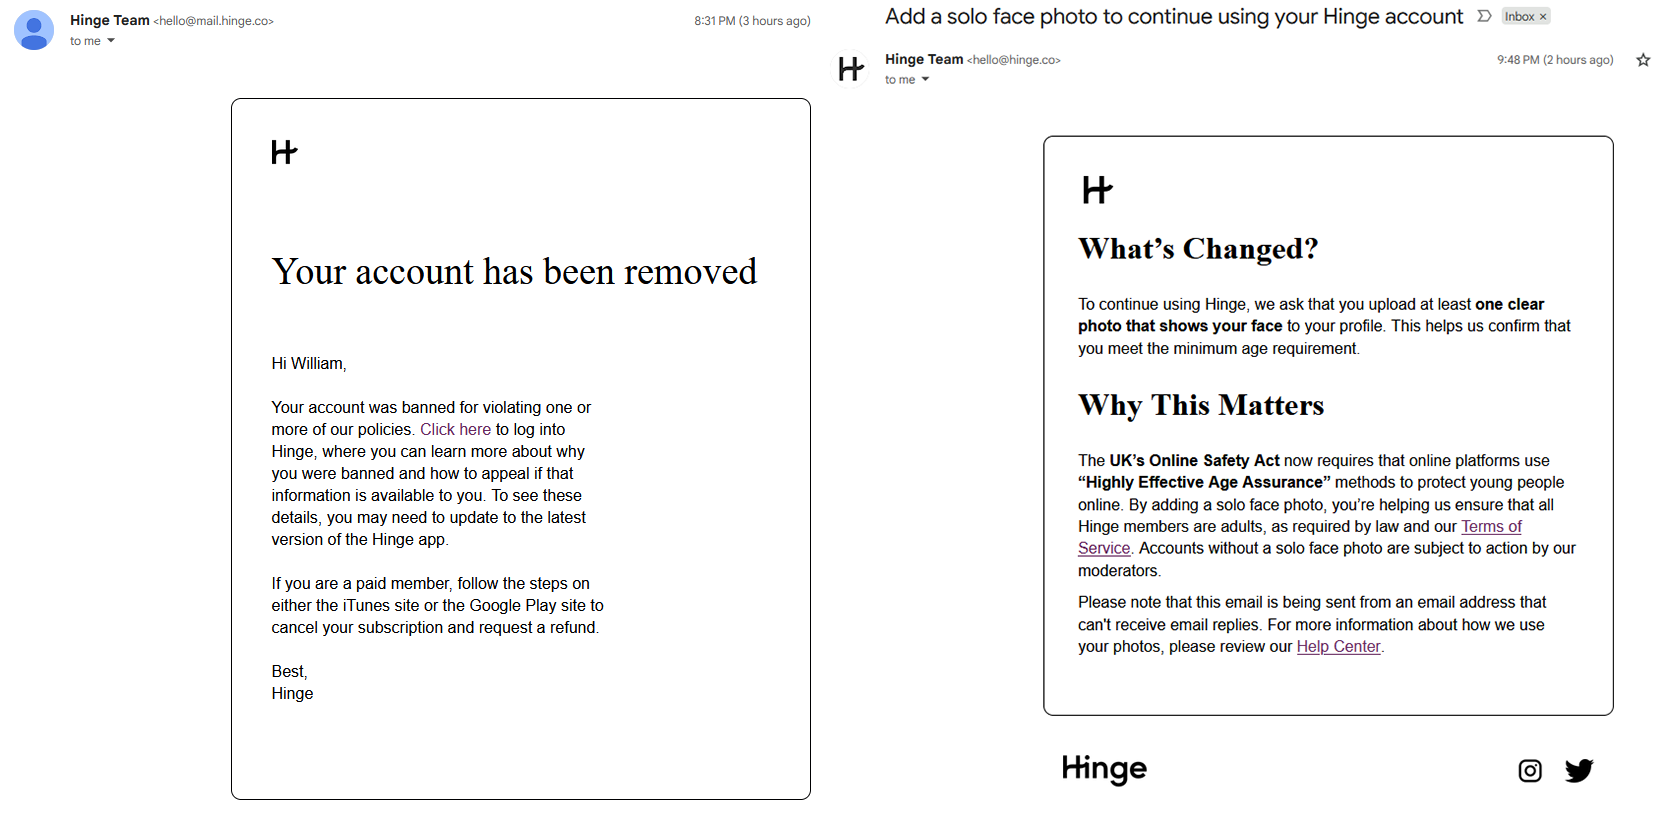
Task: Click the Hinge avatar in the right email header
Action: pyautogui.click(x=851, y=69)
